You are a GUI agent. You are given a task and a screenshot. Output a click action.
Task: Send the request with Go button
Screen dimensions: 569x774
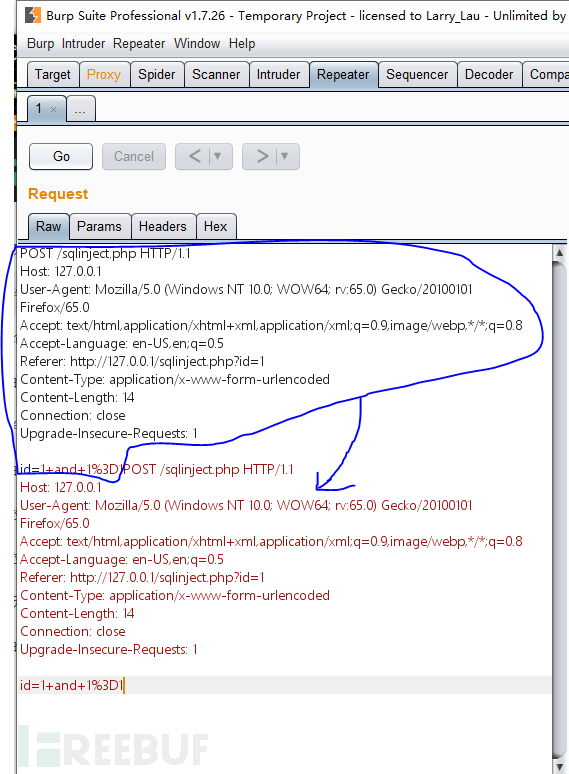pos(61,156)
